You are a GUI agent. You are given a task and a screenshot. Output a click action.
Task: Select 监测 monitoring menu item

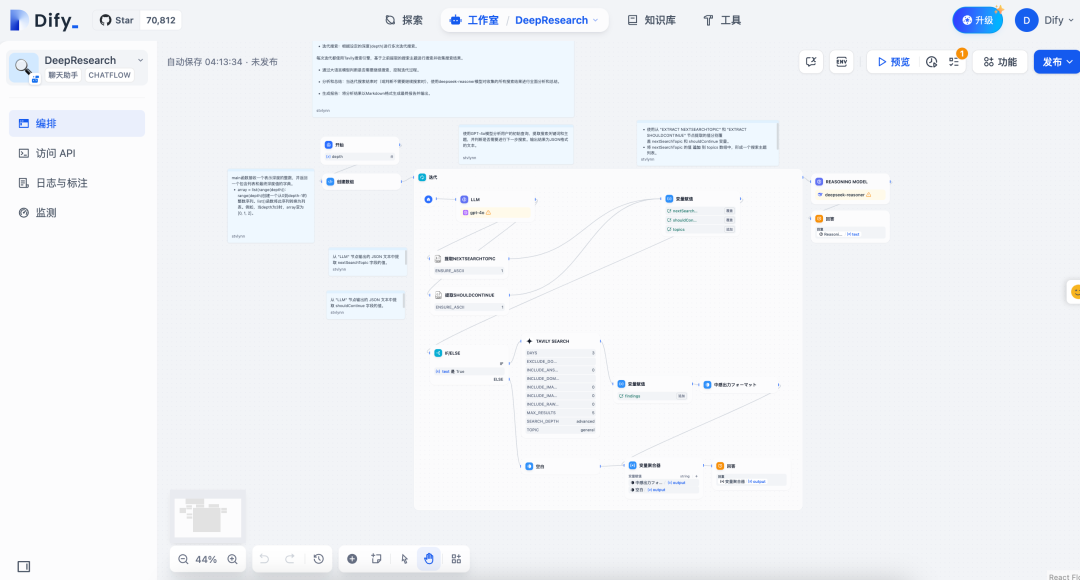77,212
